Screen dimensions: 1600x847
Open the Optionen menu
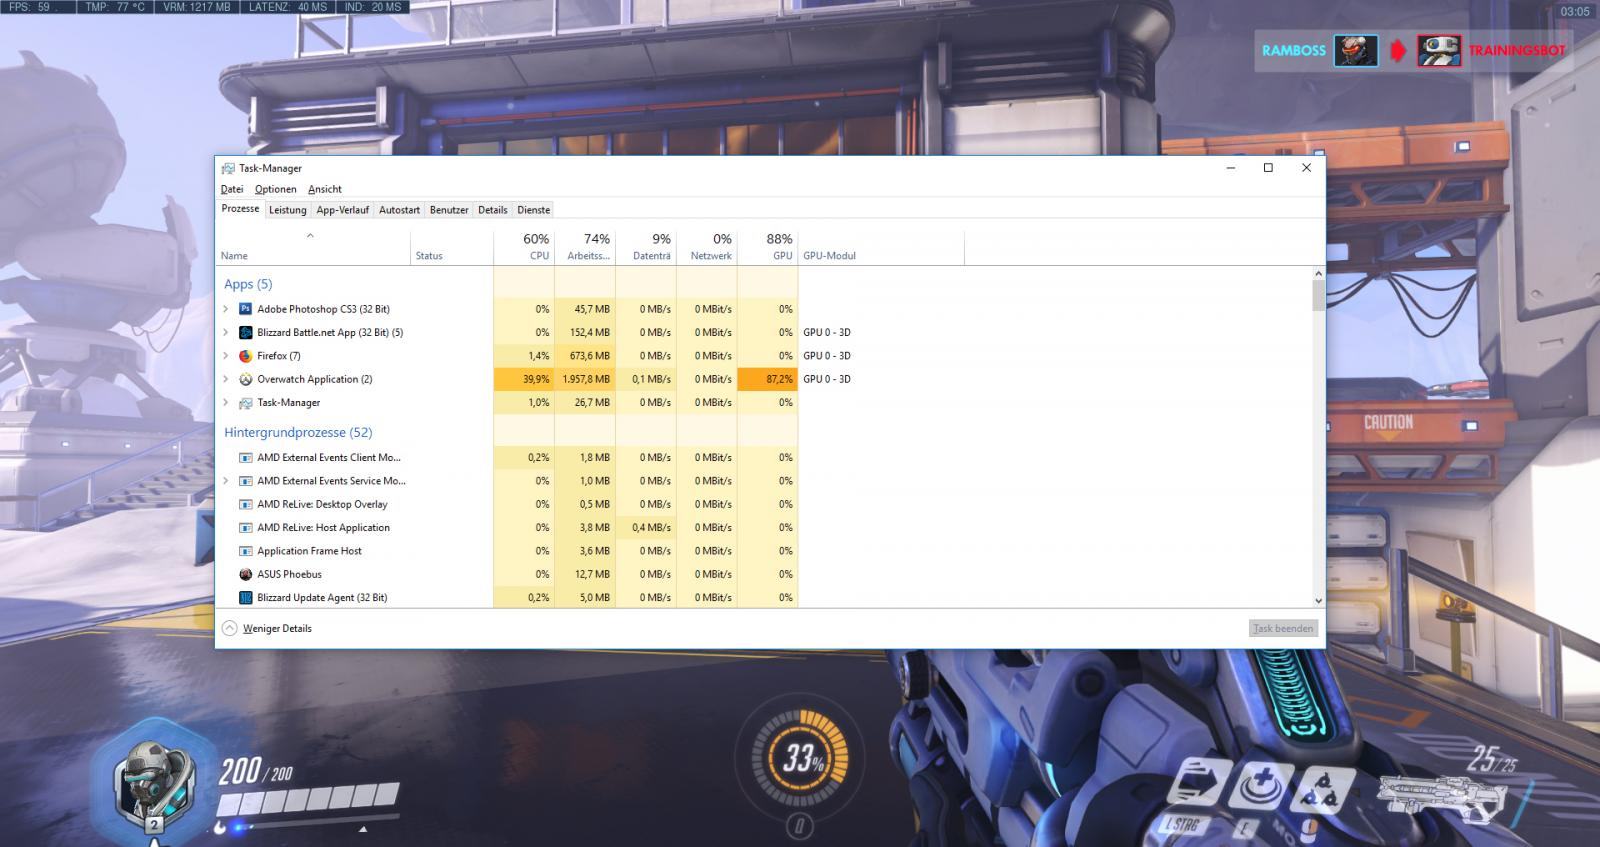[275, 189]
